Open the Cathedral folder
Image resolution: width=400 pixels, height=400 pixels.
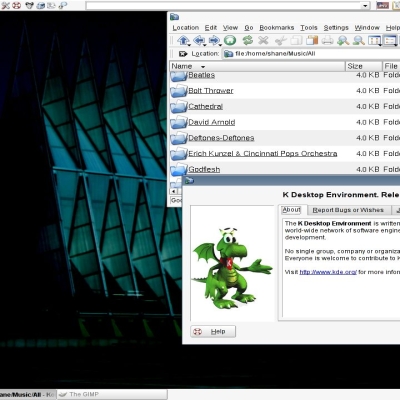click(205, 106)
